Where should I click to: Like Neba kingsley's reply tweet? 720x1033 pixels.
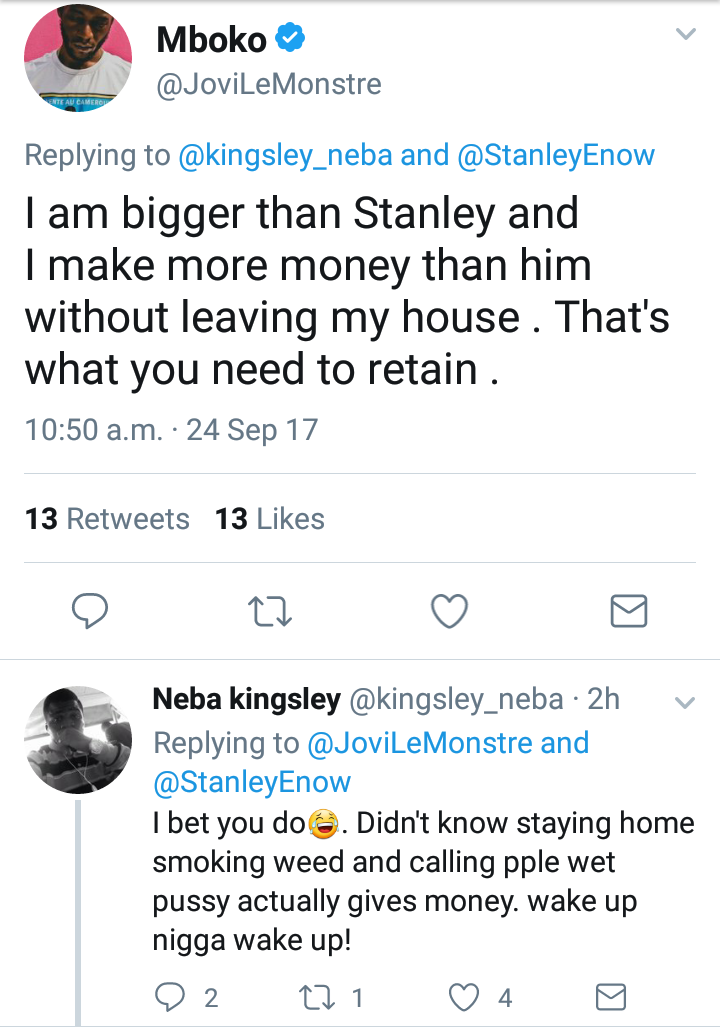click(x=464, y=997)
